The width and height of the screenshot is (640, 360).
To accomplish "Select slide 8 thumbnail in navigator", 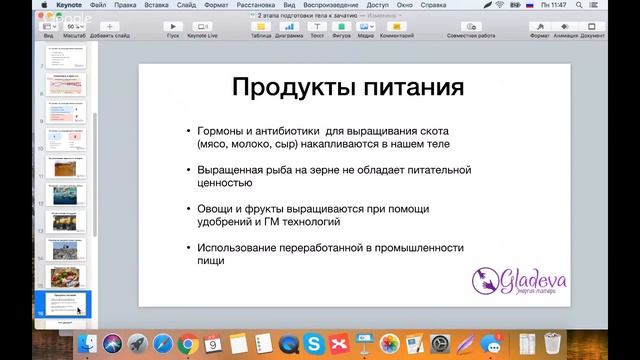I will coord(66,85).
